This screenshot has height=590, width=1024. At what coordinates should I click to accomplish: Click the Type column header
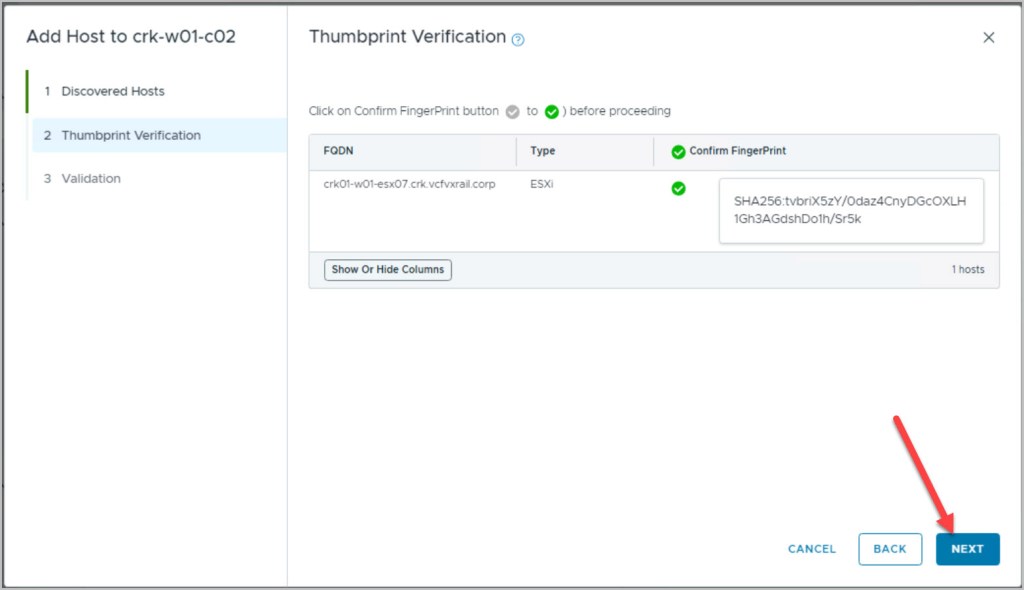pyautogui.click(x=542, y=151)
